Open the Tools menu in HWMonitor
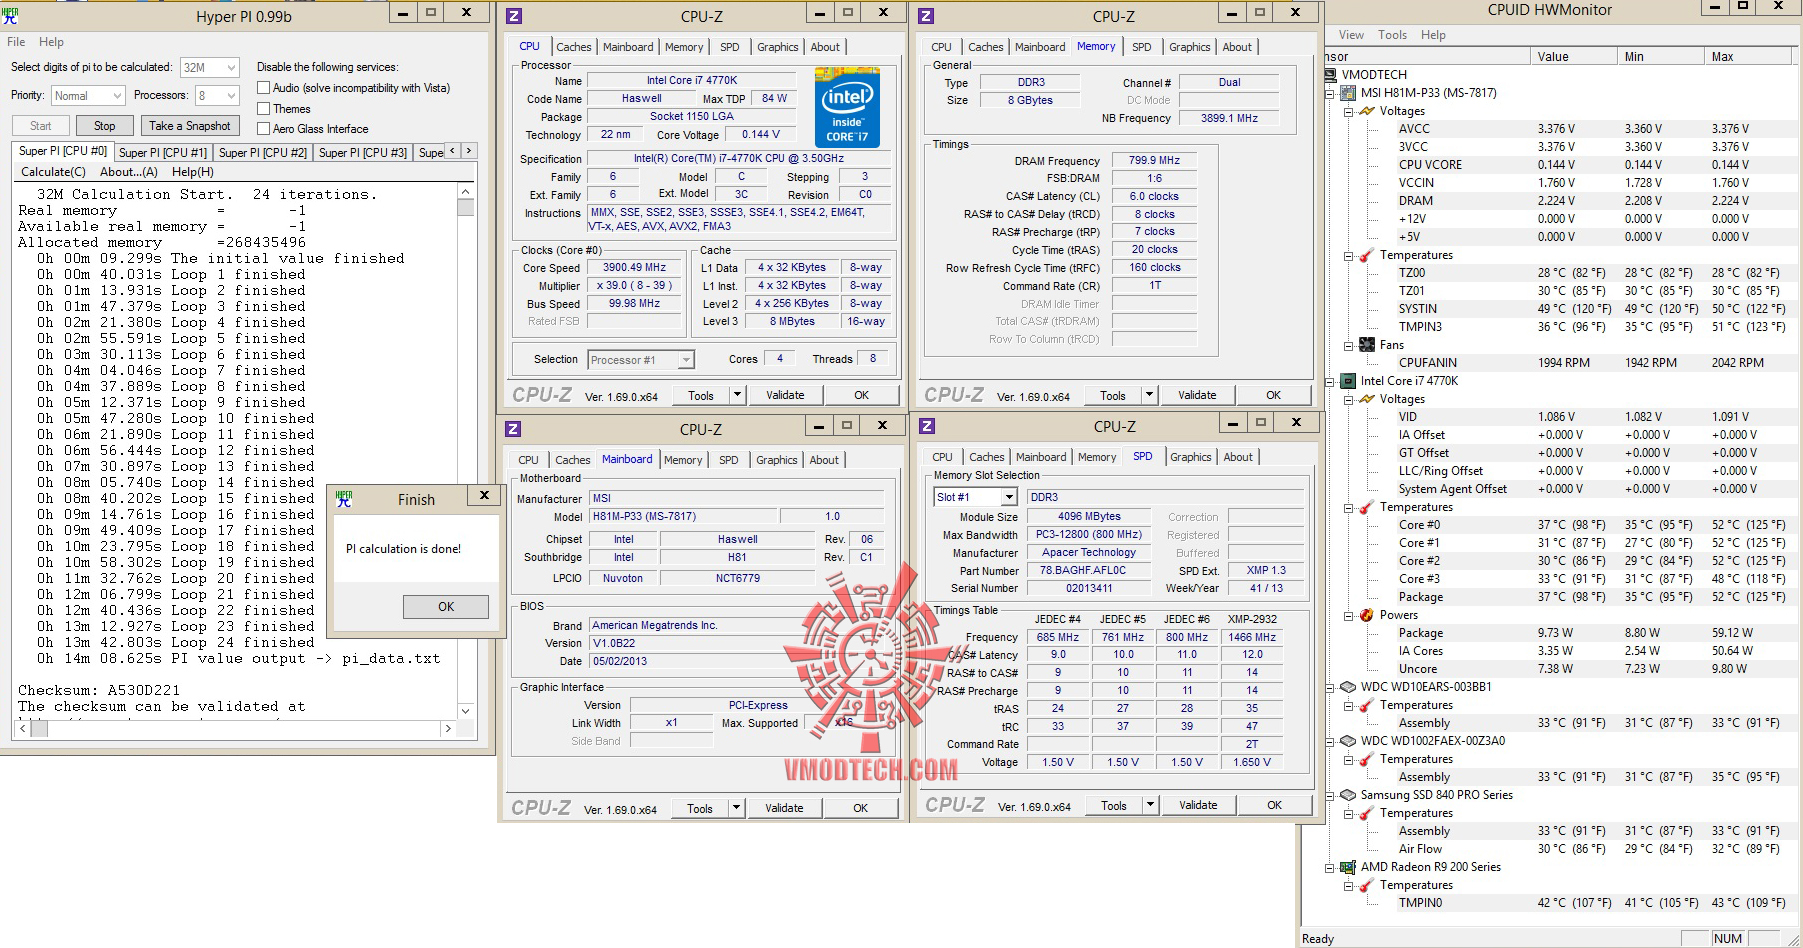This screenshot has width=1803, height=948. click(1392, 35)
